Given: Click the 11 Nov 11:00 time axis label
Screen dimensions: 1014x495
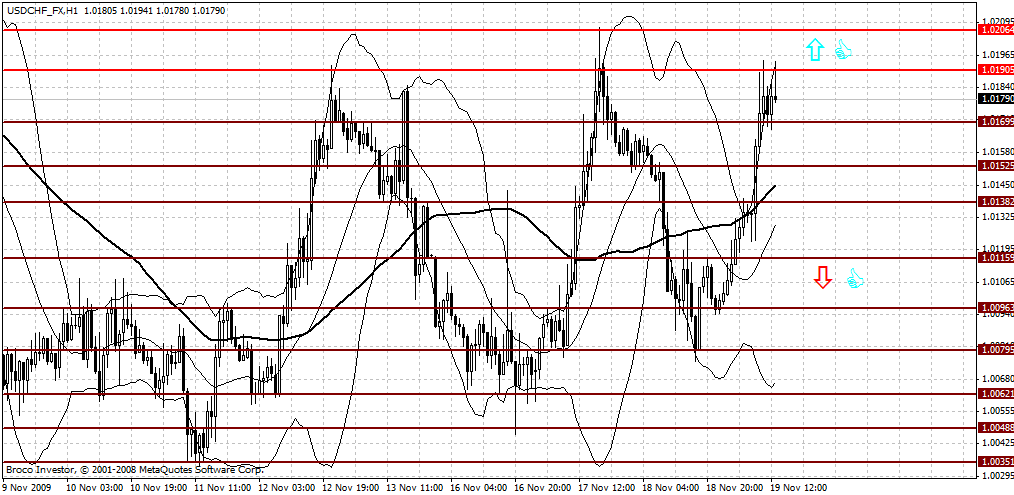Looking at the screenshot, I should coord(222,487).
